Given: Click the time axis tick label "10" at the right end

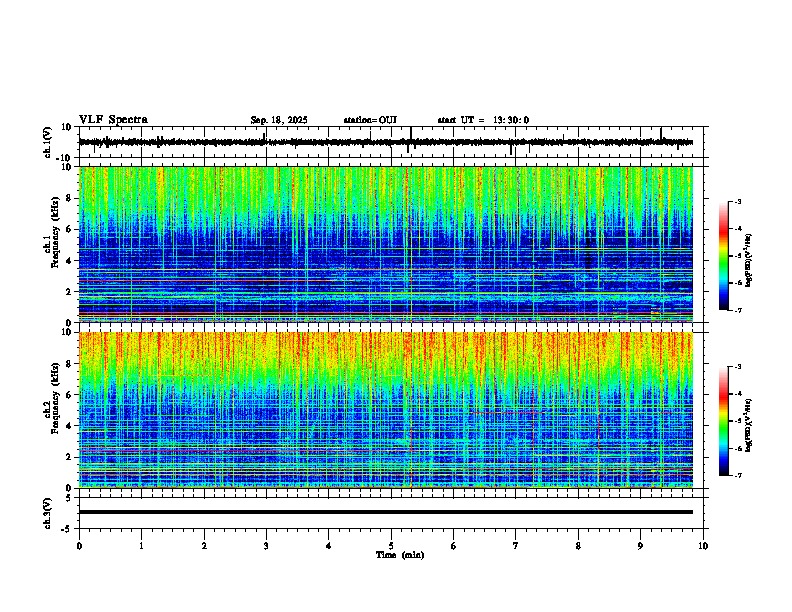Looking at the screenshot, I should coord(703,546).
